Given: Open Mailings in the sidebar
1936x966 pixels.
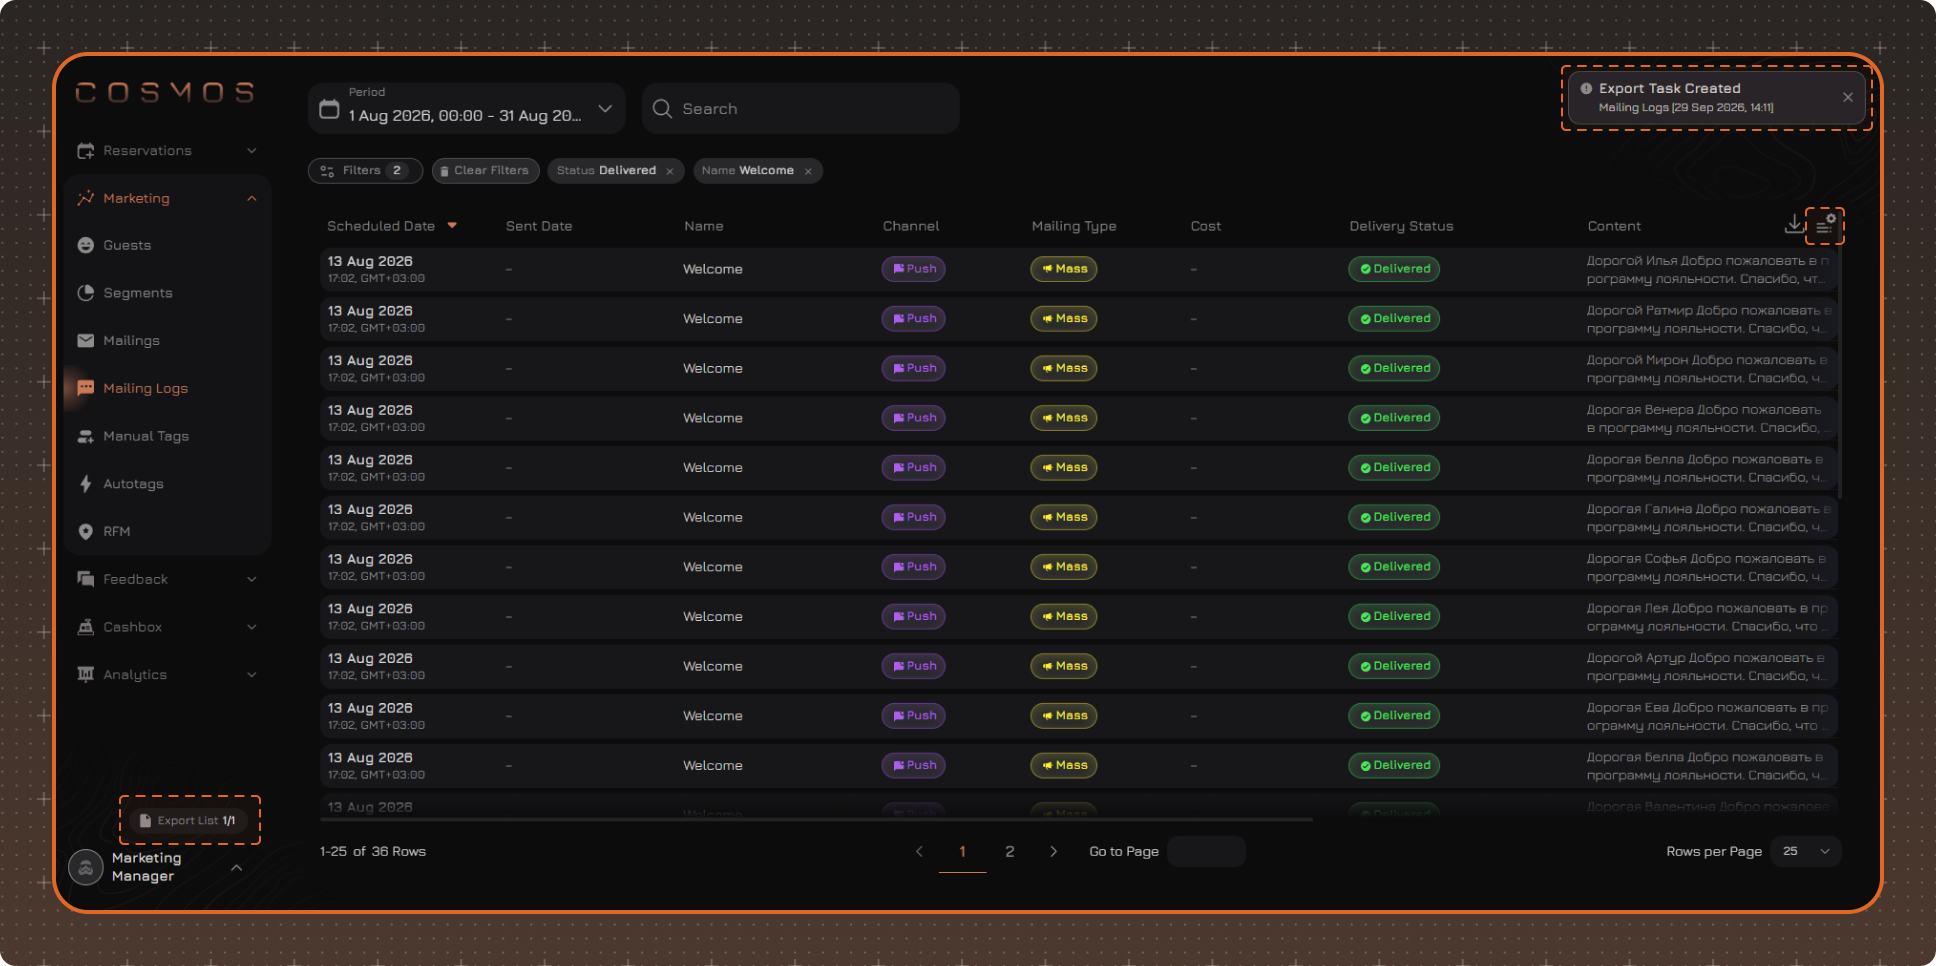Looking at the screenshot, I should (131, 341).
